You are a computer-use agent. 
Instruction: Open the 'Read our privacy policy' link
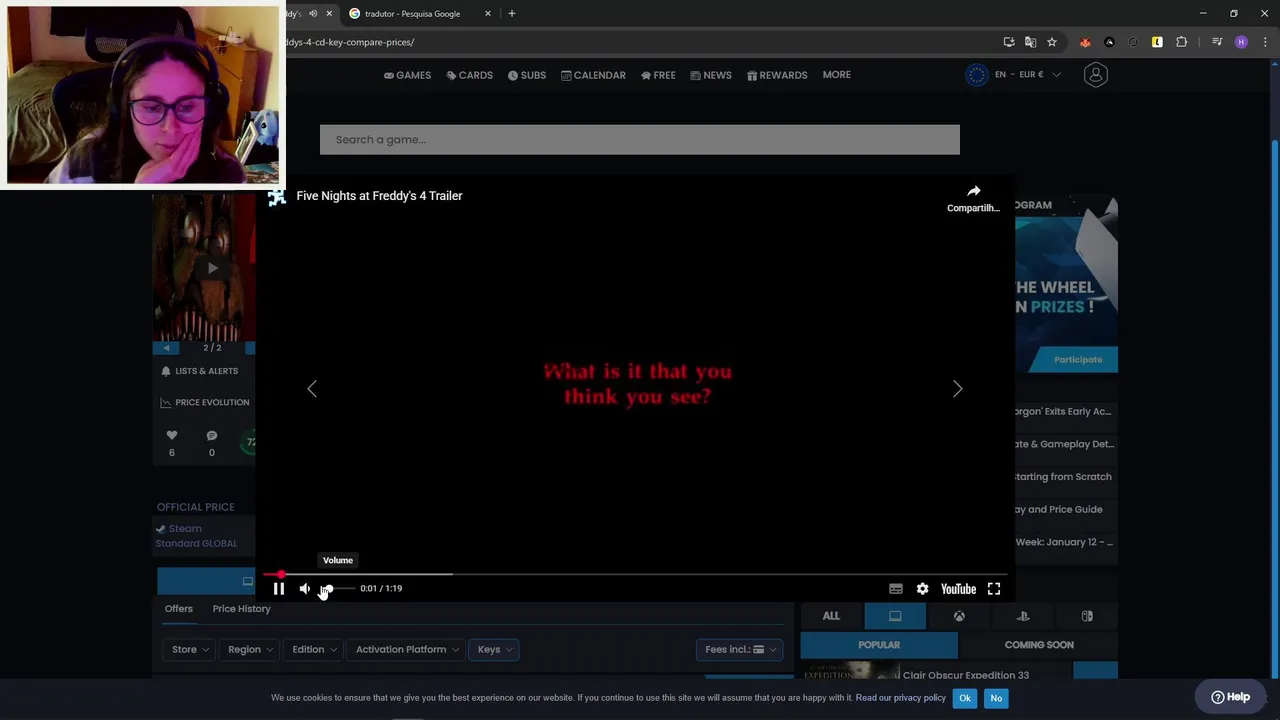pos(901,698)
